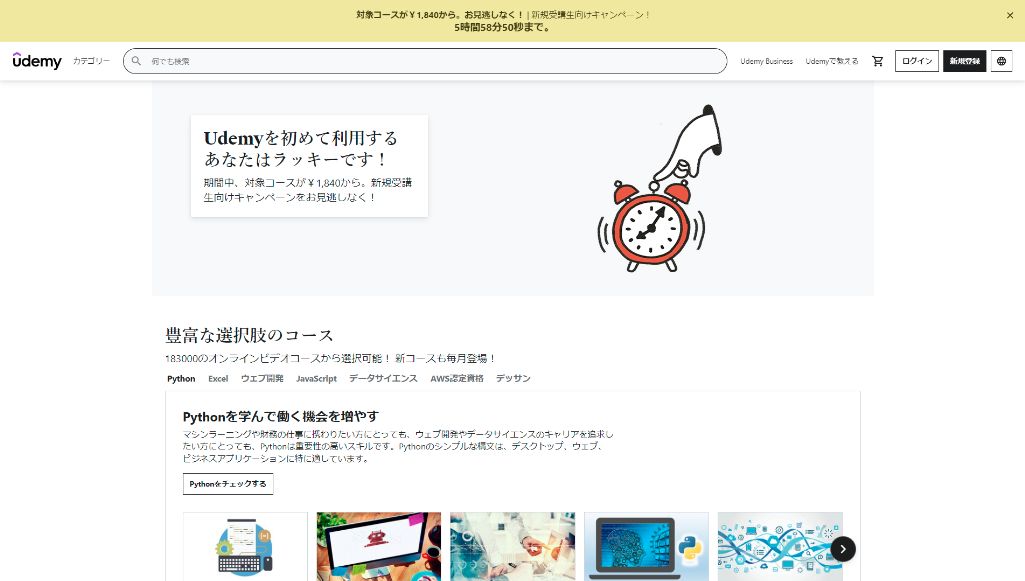Viewport: 1025px width, 581px height.
Task: Open the language selector globe
Action: tap(1001, 61)
